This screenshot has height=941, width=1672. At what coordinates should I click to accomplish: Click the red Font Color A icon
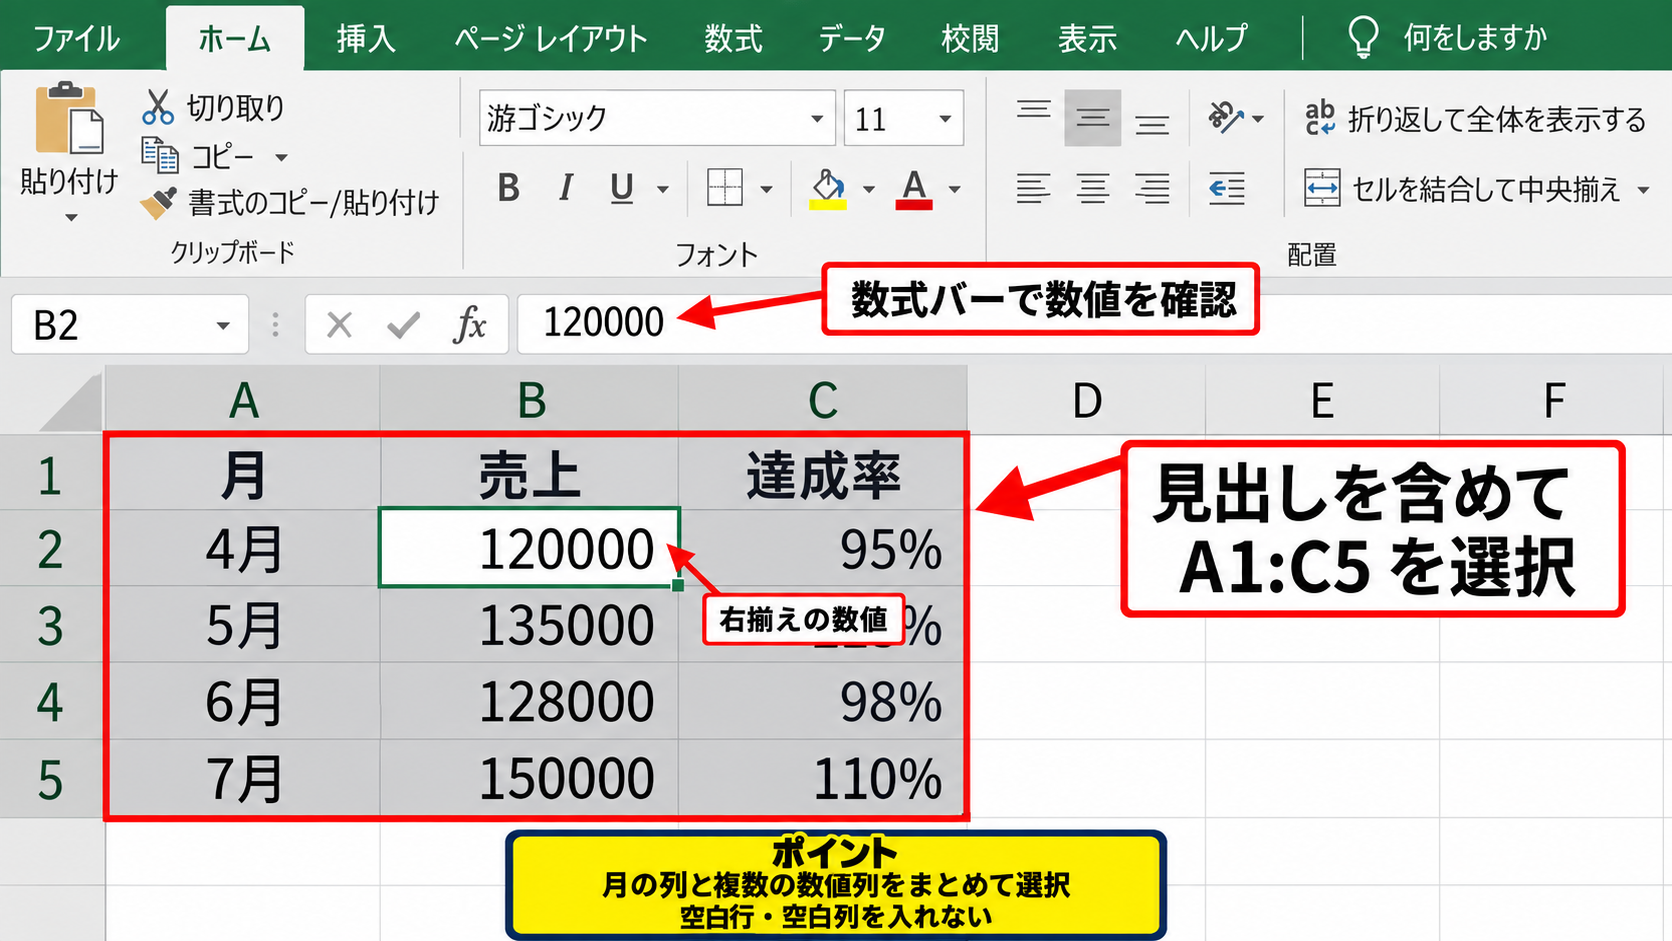pos(914,188)
